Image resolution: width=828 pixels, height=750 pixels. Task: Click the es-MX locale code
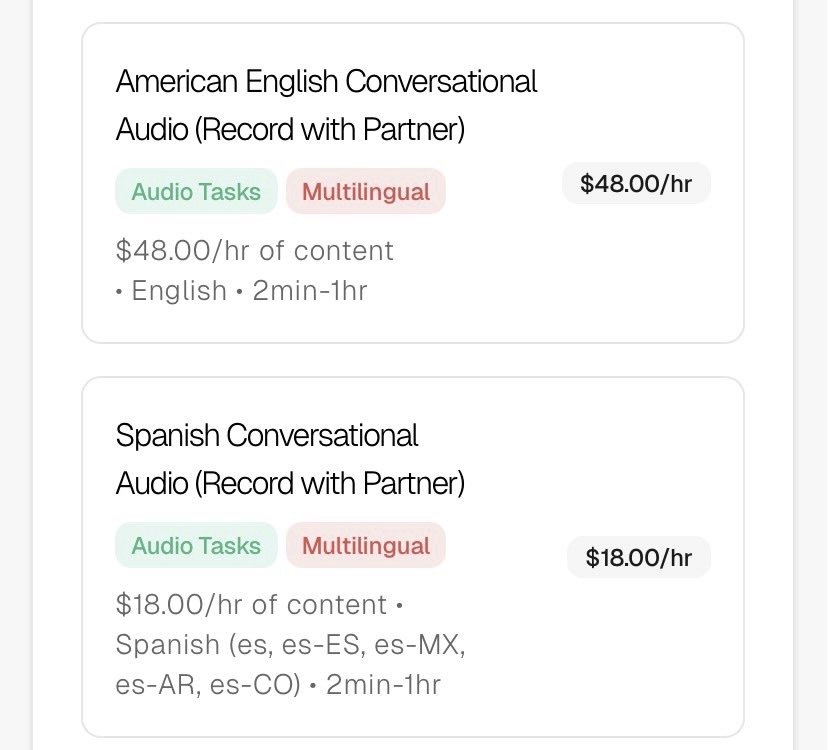point(417,645)
